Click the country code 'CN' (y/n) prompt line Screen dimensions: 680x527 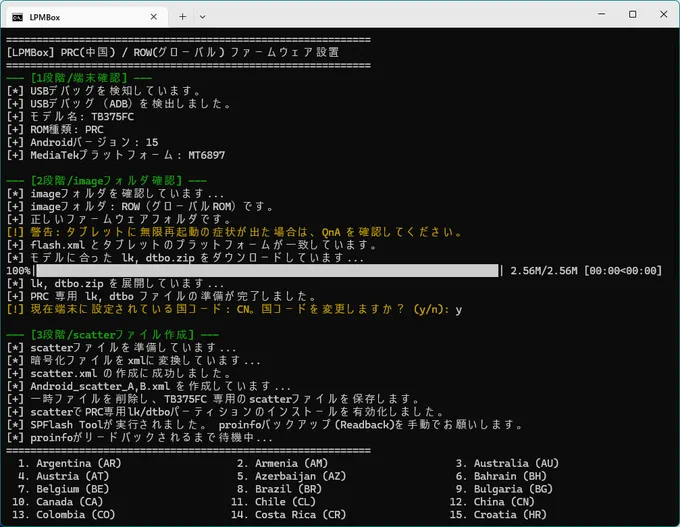tap(234, 309)
